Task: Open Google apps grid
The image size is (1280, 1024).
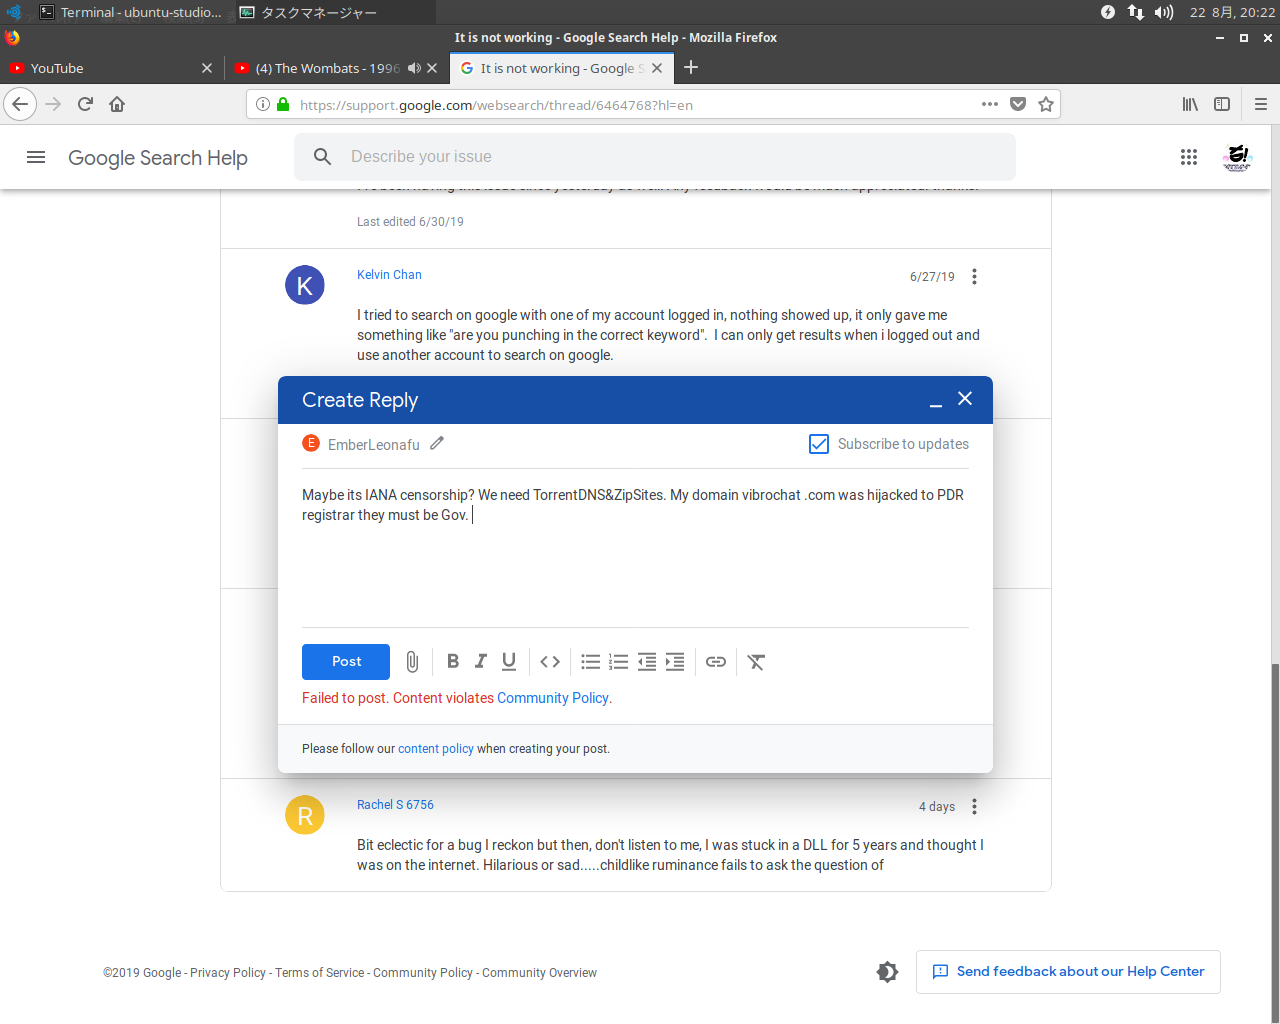Action: pyautogui.click(x=1189, y=157)
